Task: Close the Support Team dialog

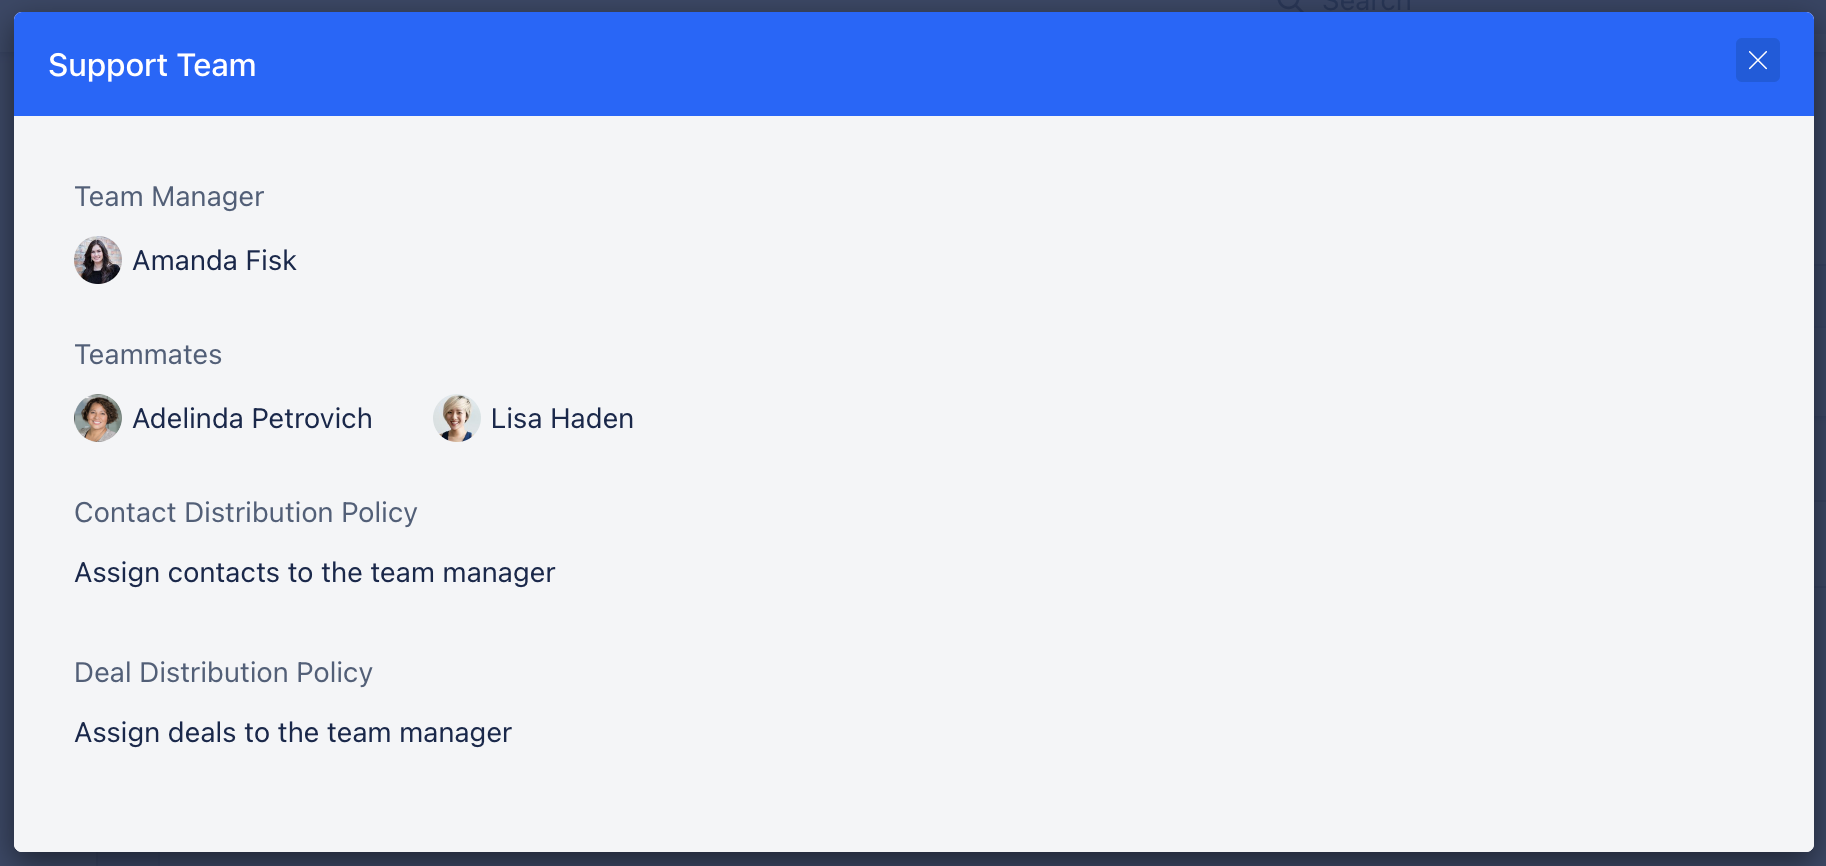Action: point(1757,61)
